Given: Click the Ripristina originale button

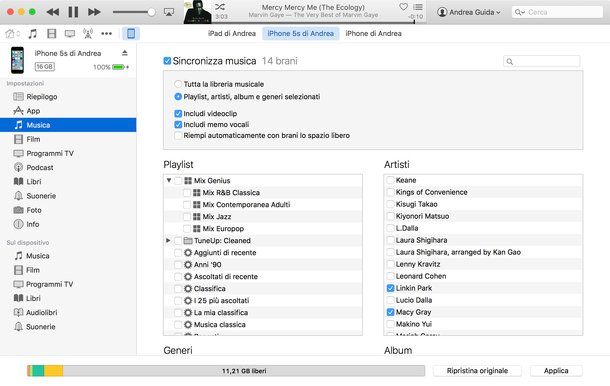Looking at the screenshot, I should click(x=477, y=371).
